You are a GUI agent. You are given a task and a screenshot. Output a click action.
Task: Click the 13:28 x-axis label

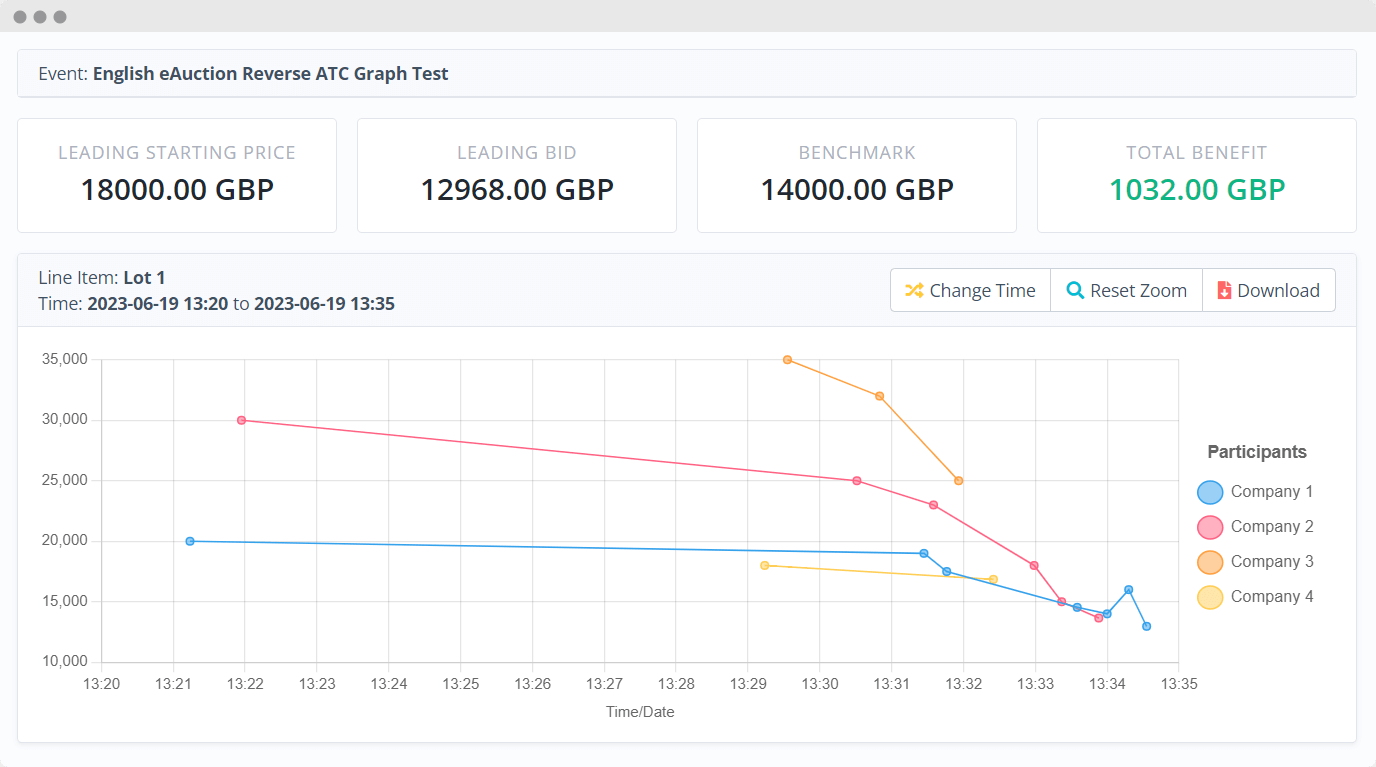[676, 685]
